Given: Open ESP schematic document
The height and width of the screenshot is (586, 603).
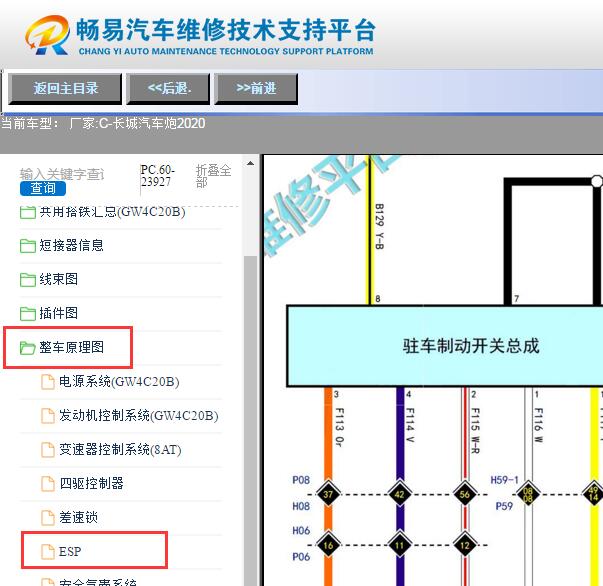Looking at the screenshot, I should tap(70, 551).
